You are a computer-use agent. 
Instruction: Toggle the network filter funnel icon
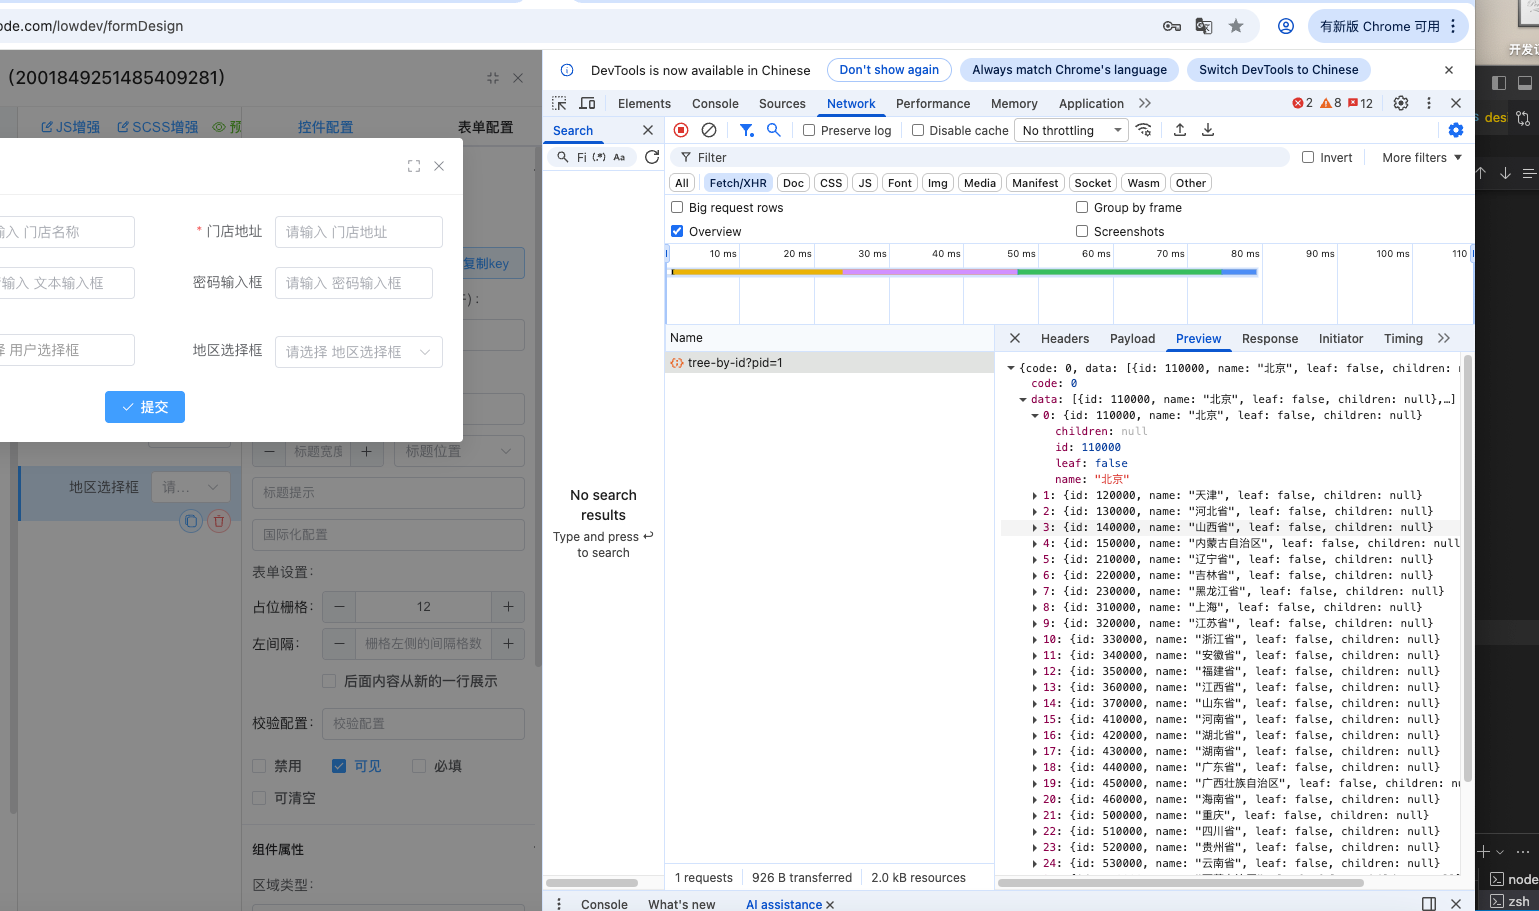coord(746,130)
